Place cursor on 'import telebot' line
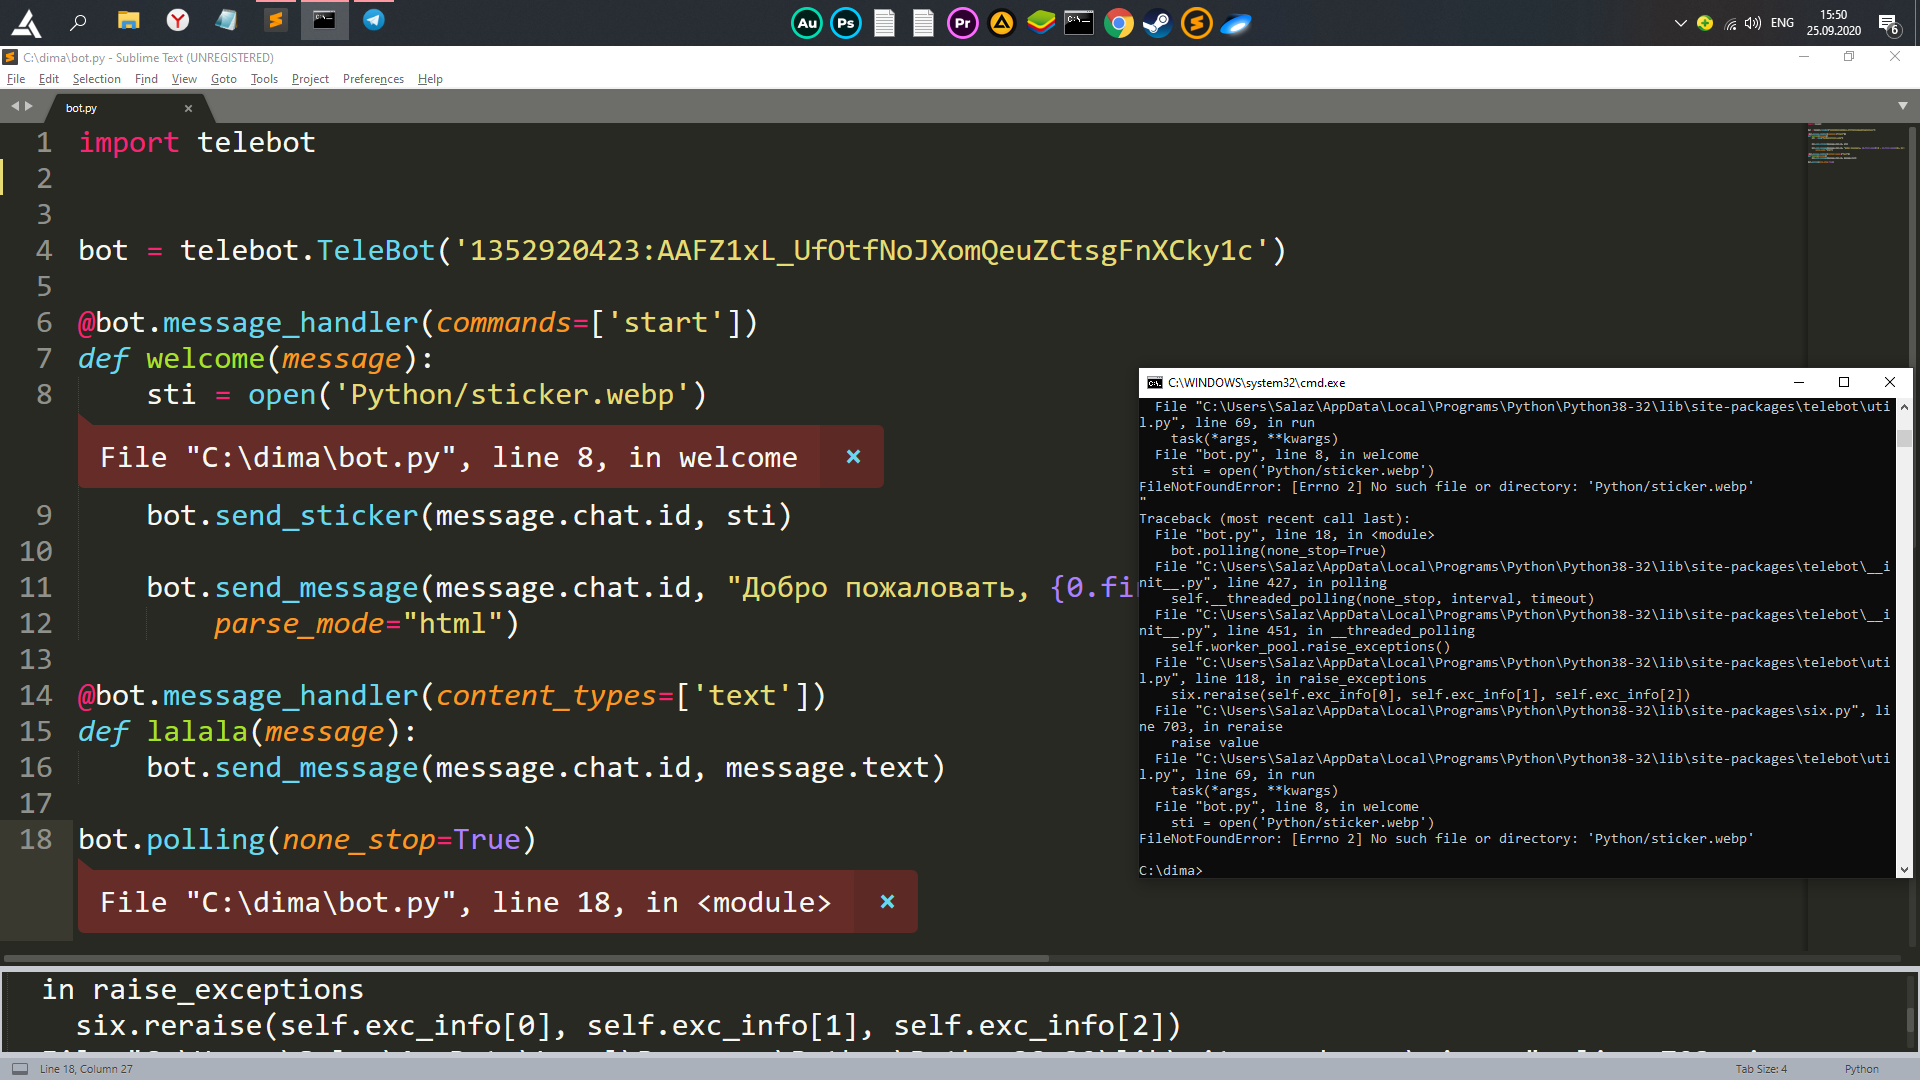Image resolution: width=1920 pixels, height=1080 pixels. [197, 142]
